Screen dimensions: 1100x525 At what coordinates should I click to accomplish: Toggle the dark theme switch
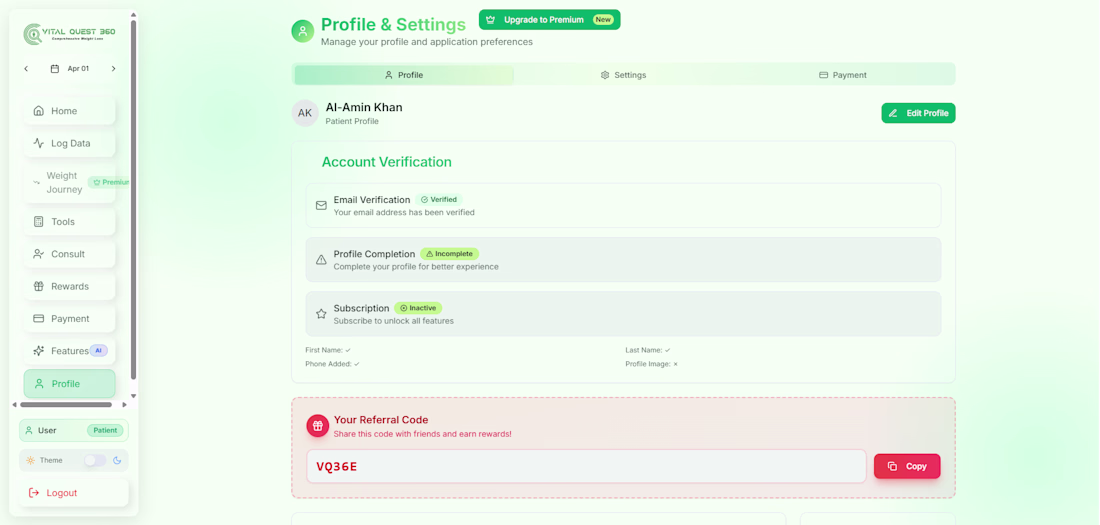(x=95, y=461)
